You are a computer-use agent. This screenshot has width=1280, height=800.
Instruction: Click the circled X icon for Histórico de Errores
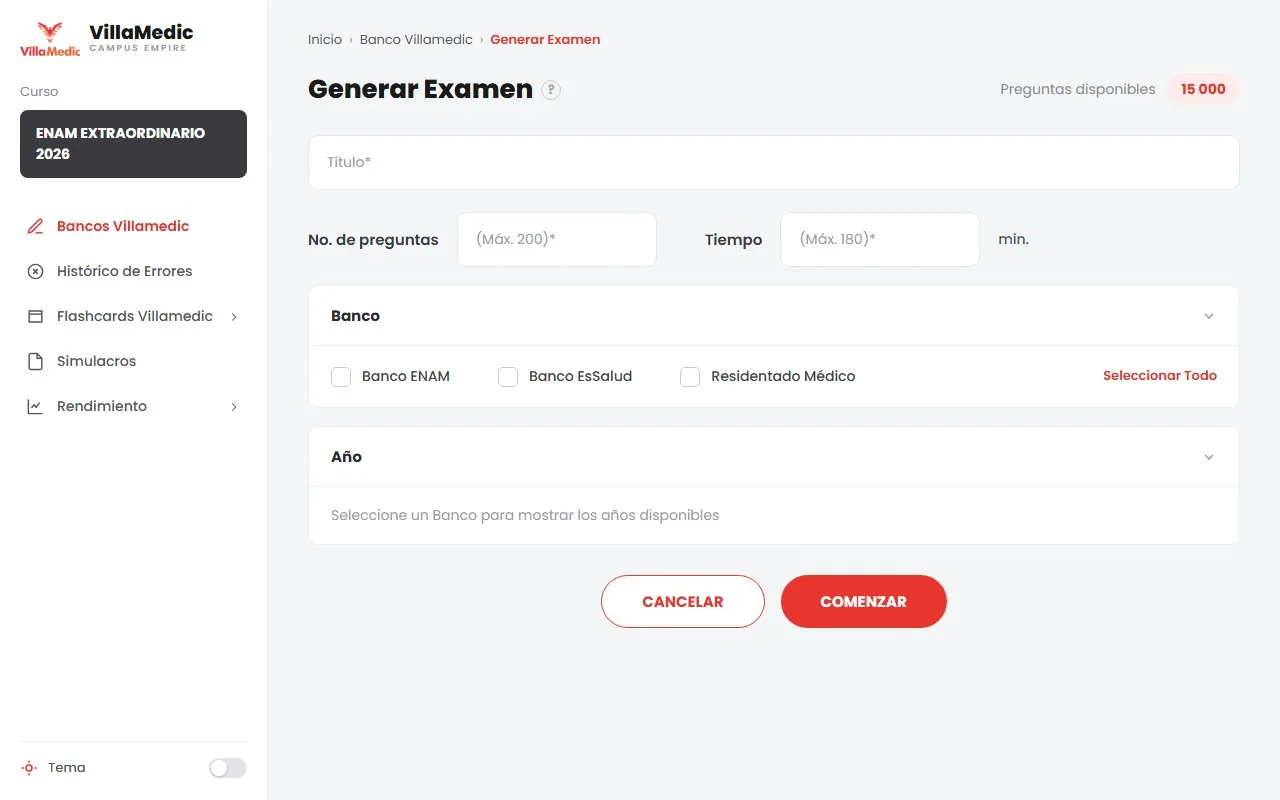click(35, 271)
